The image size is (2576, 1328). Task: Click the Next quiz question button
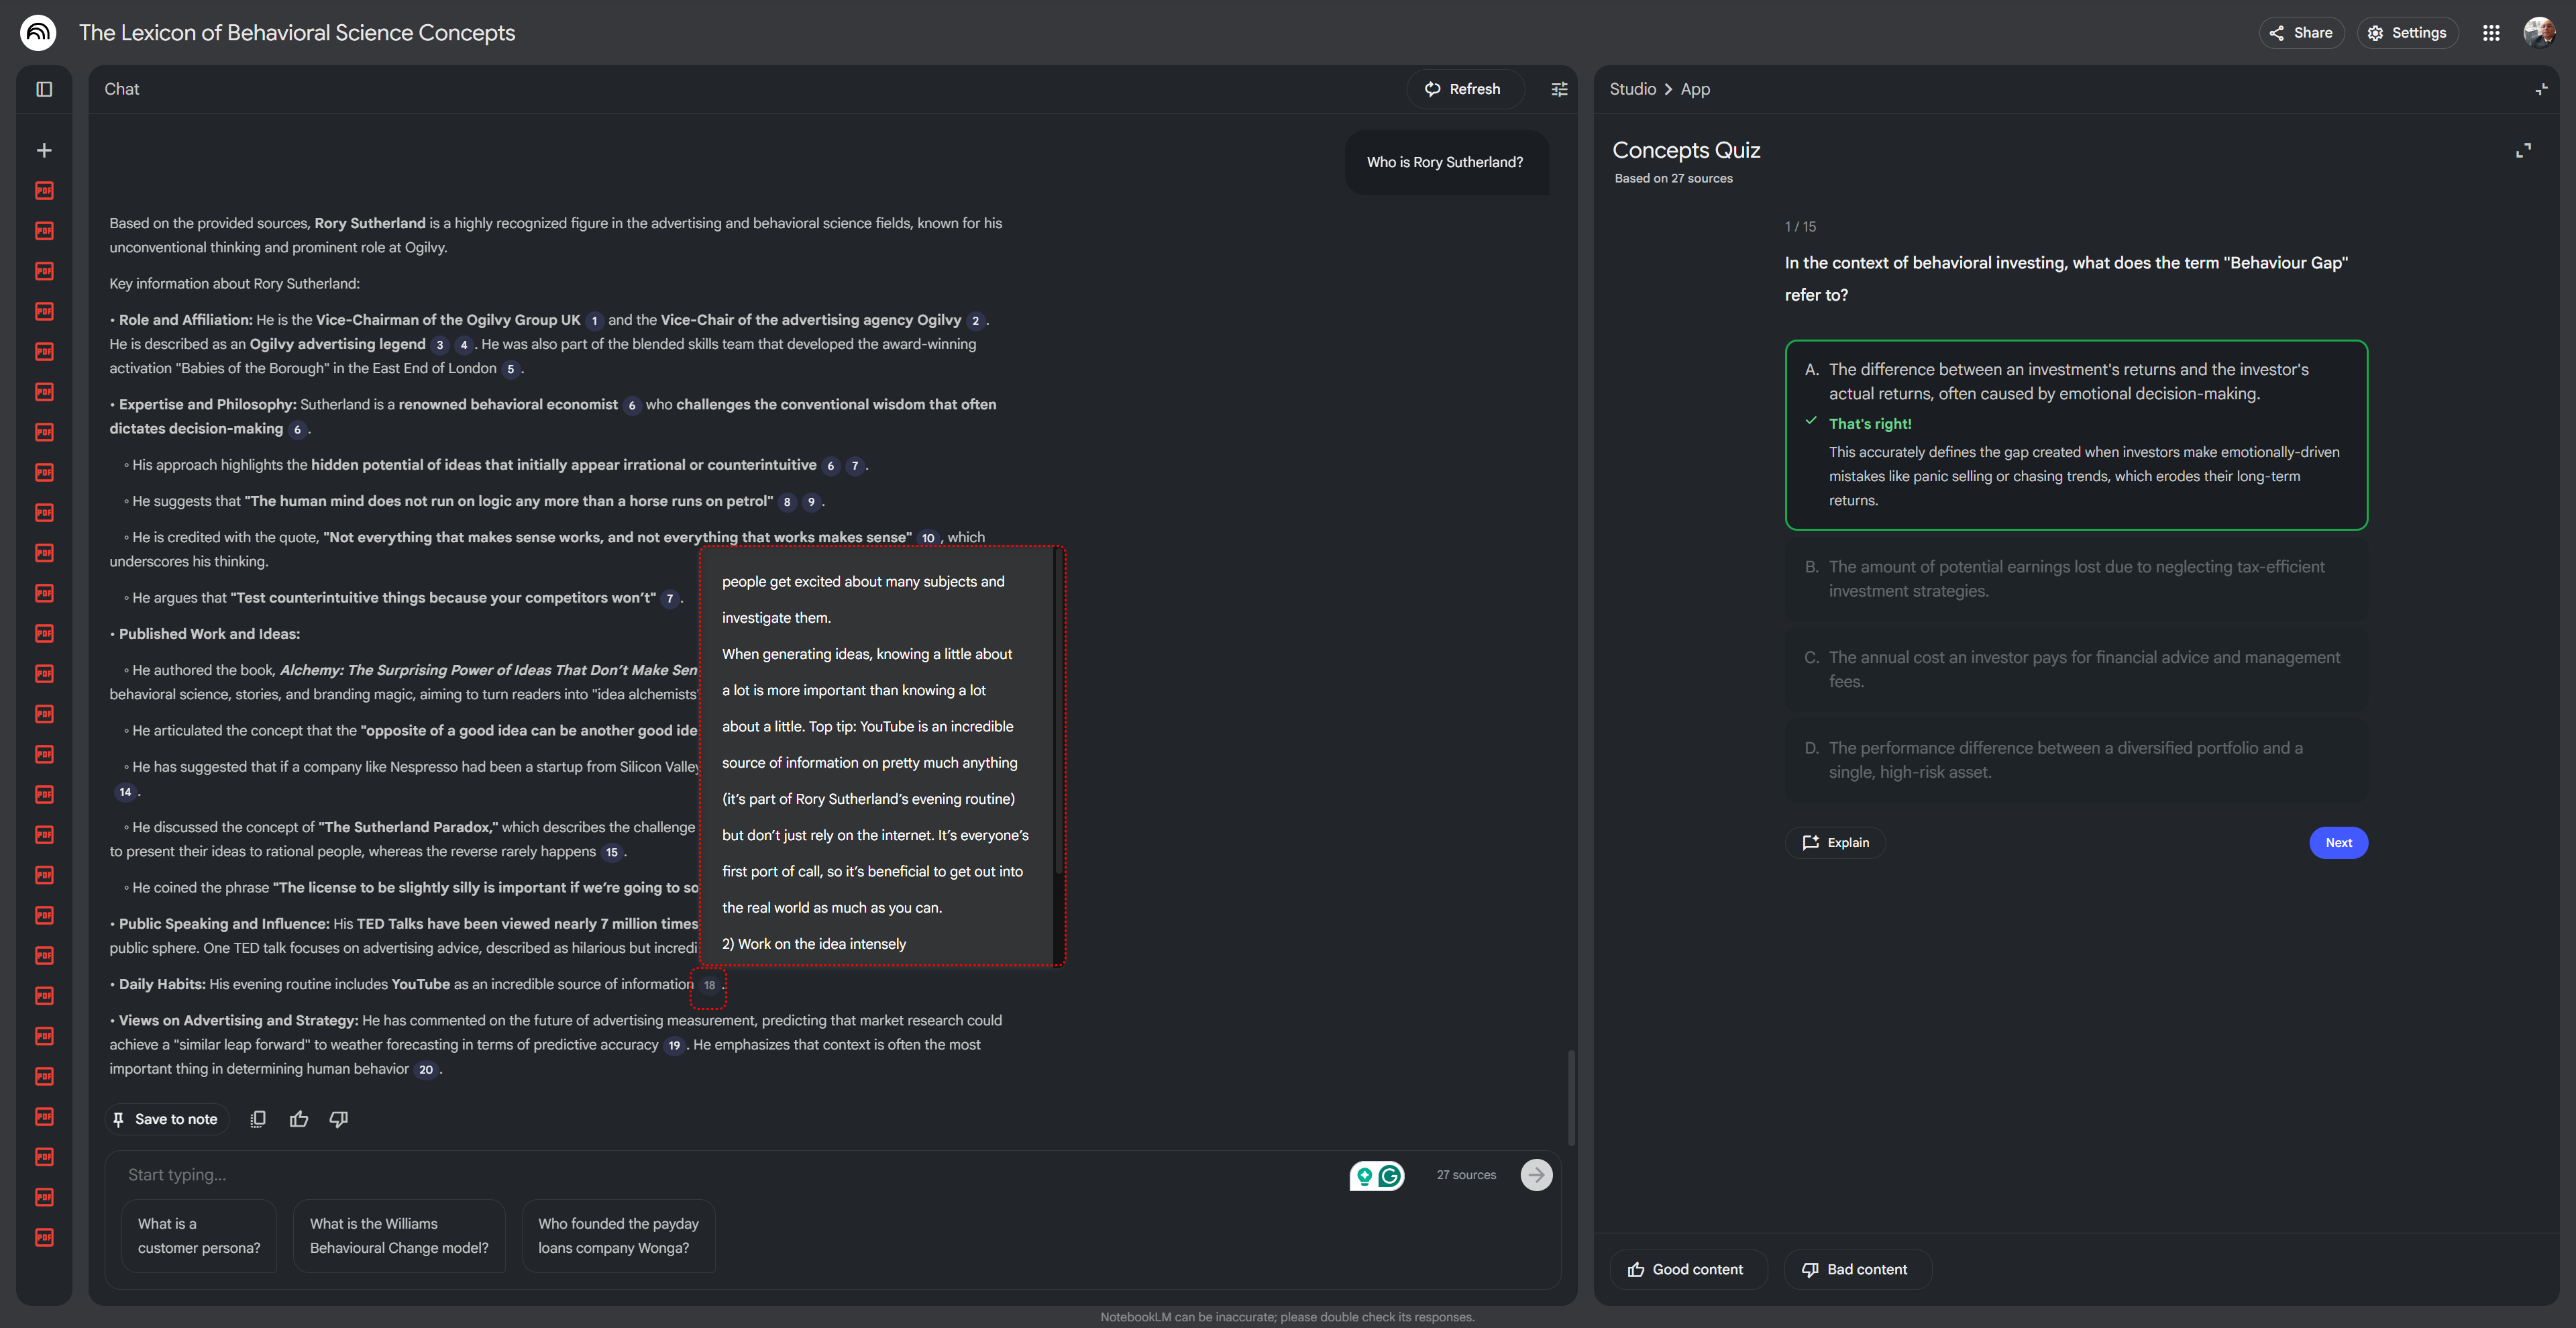coord(2338,842)
